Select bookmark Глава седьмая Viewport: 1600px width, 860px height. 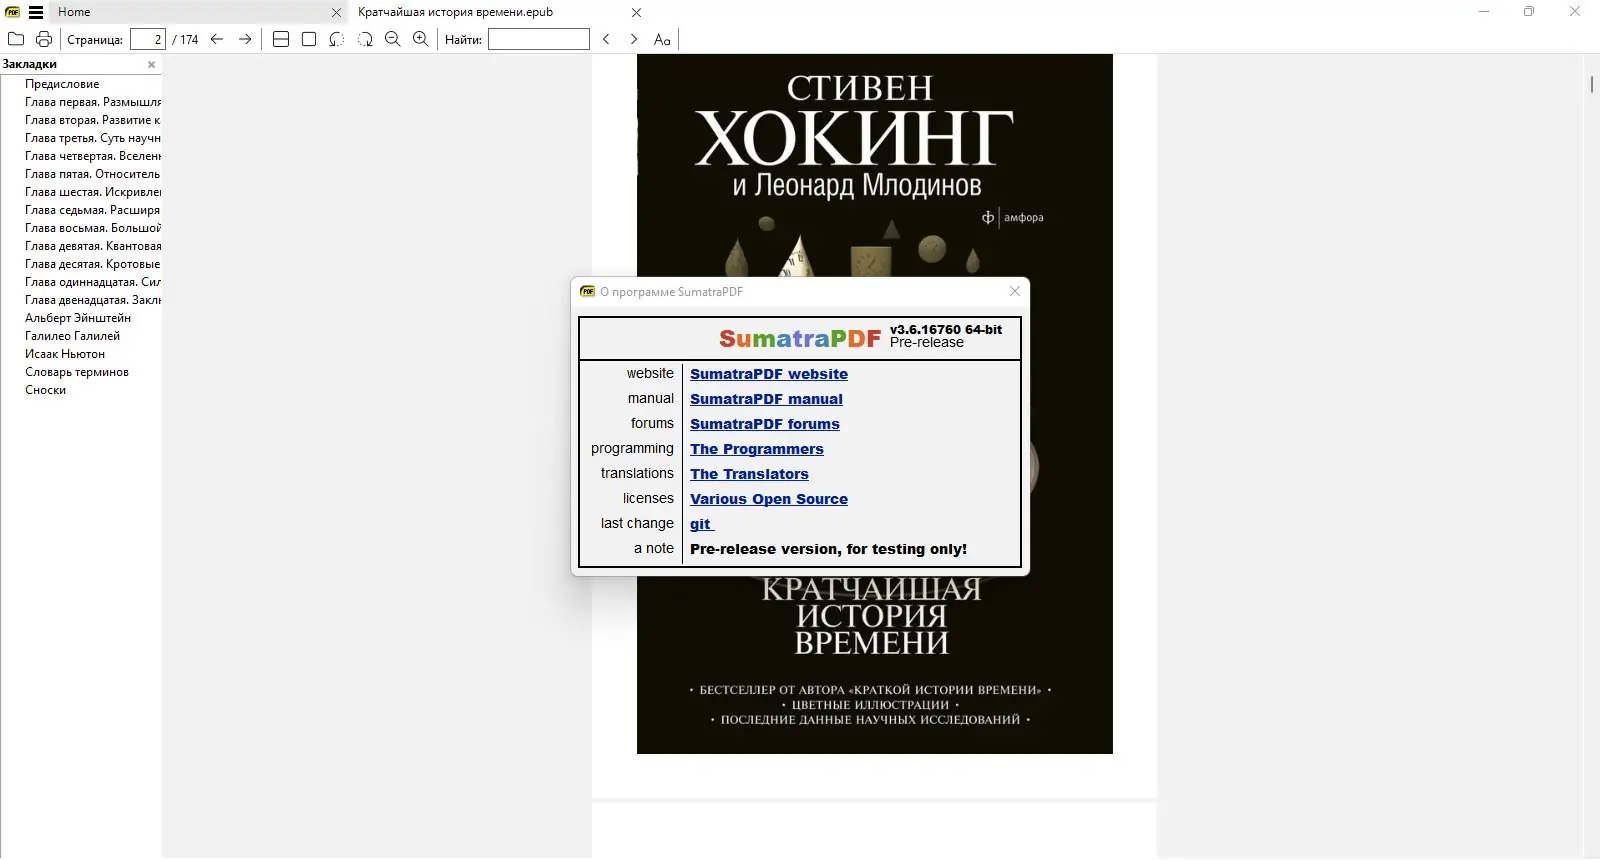93,210
